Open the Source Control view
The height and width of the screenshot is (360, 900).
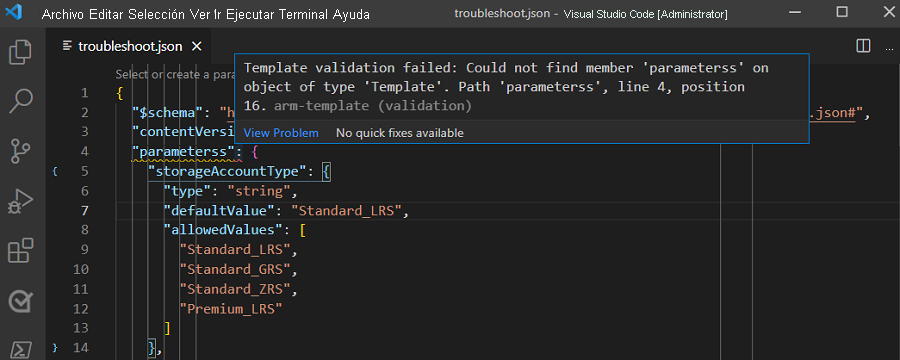21,151
